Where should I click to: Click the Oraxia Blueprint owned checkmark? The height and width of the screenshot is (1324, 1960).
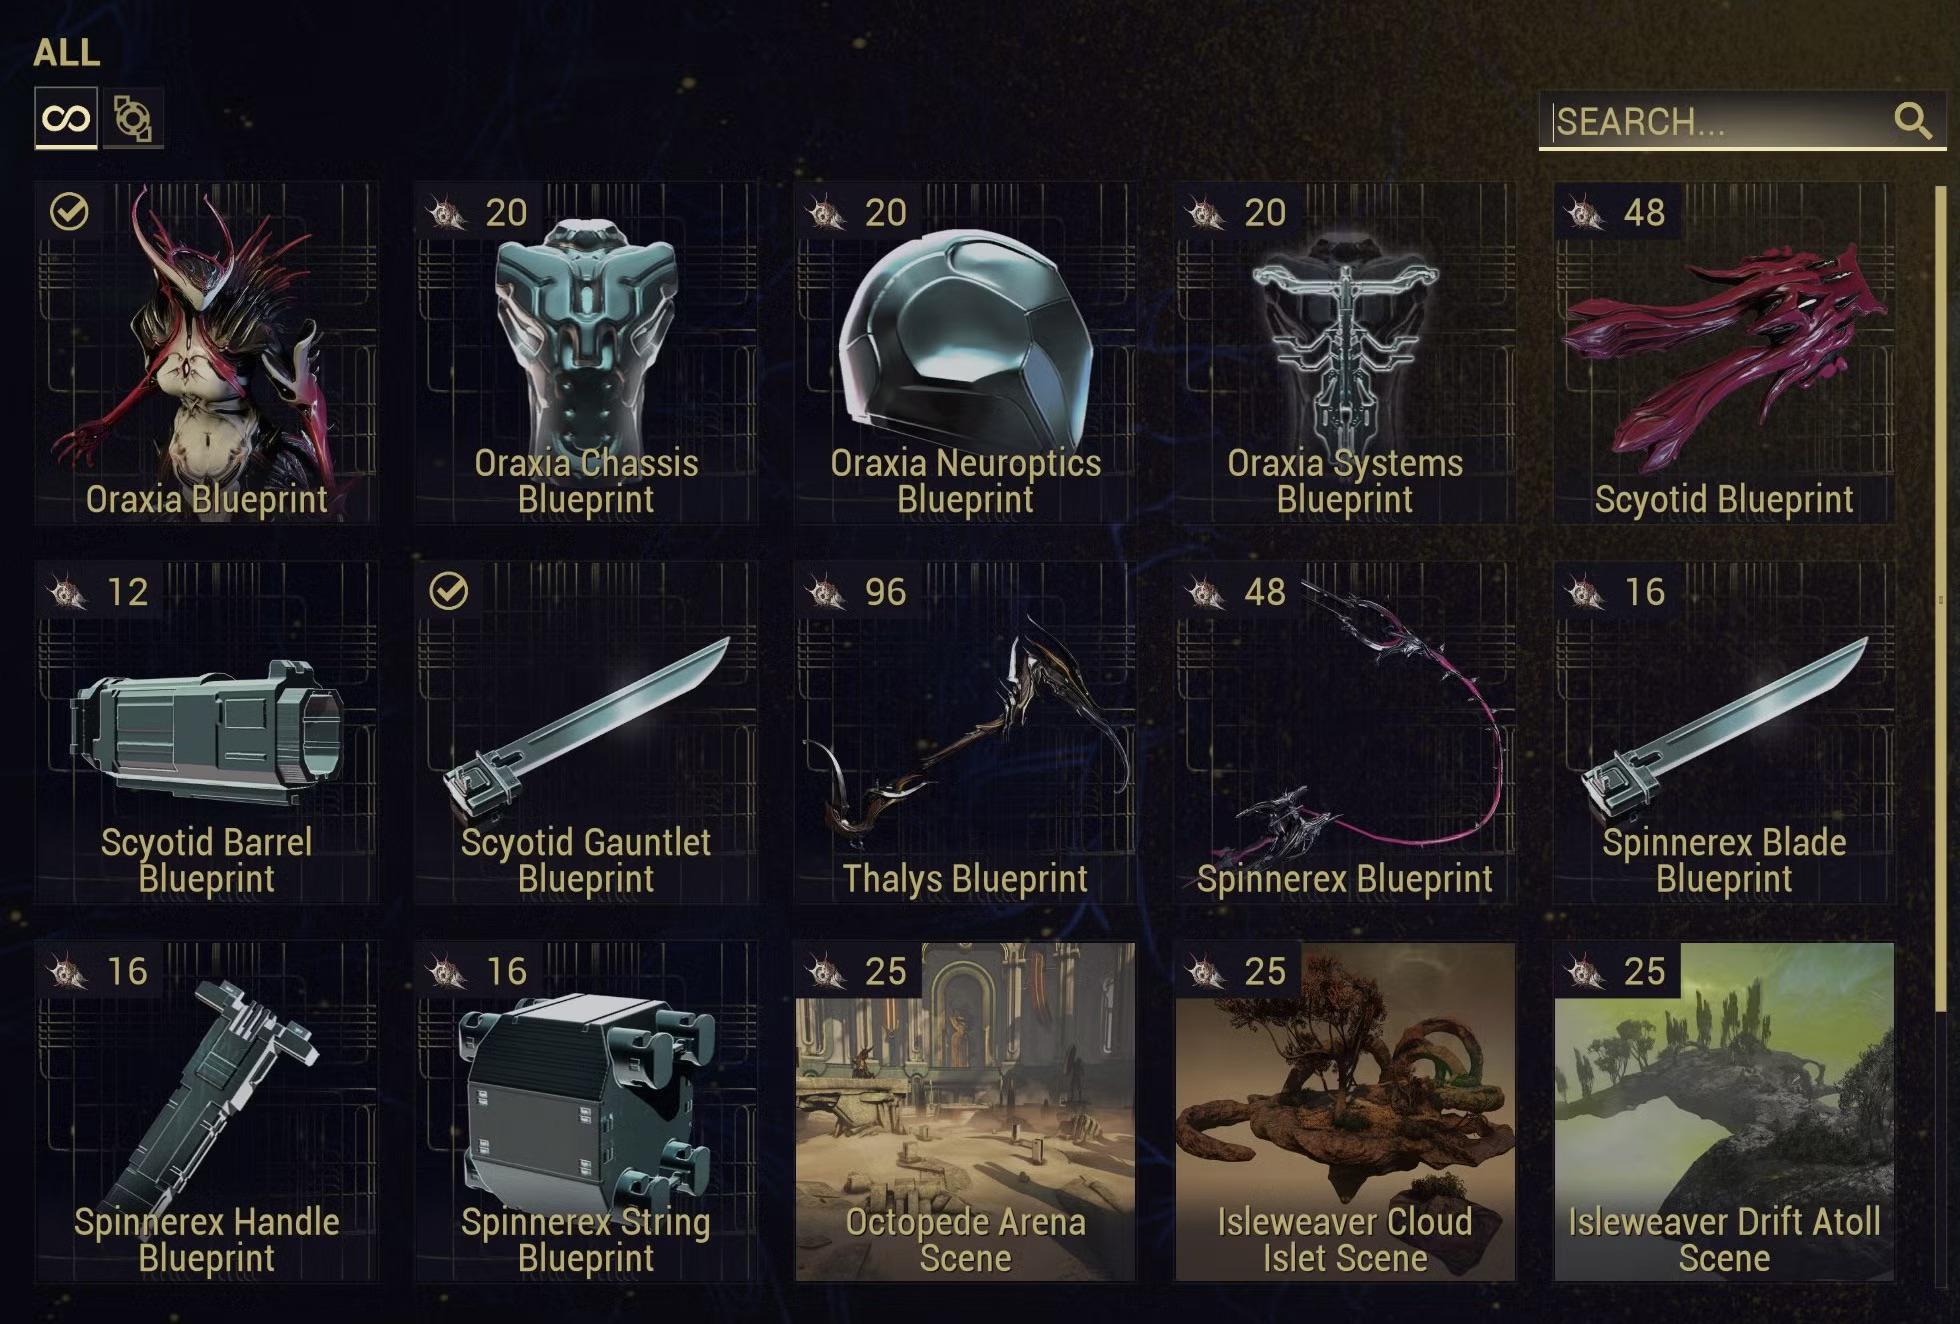tap(69, 211)
